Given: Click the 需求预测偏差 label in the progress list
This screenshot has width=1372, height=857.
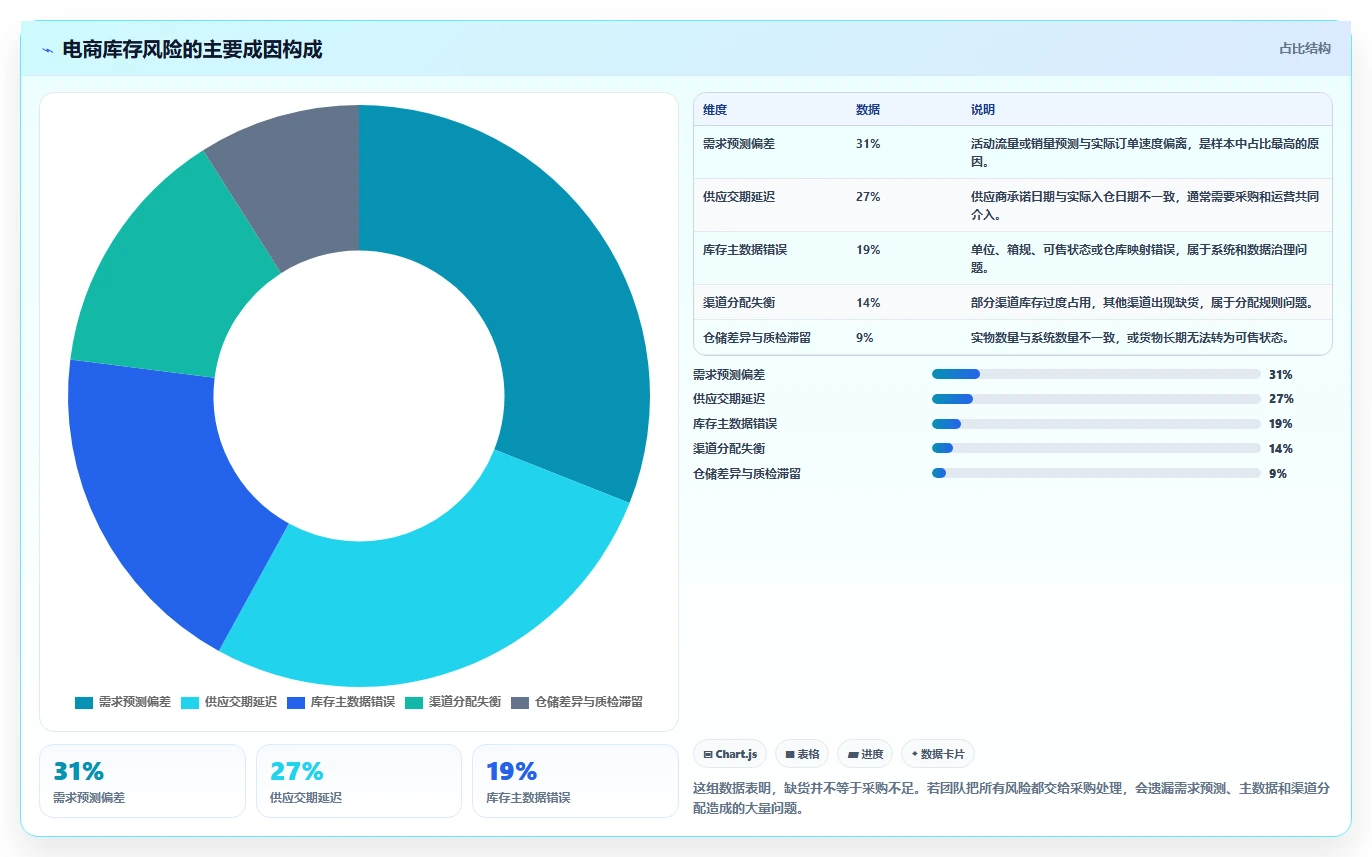Looking at the screenshot, I should point(729,375).
